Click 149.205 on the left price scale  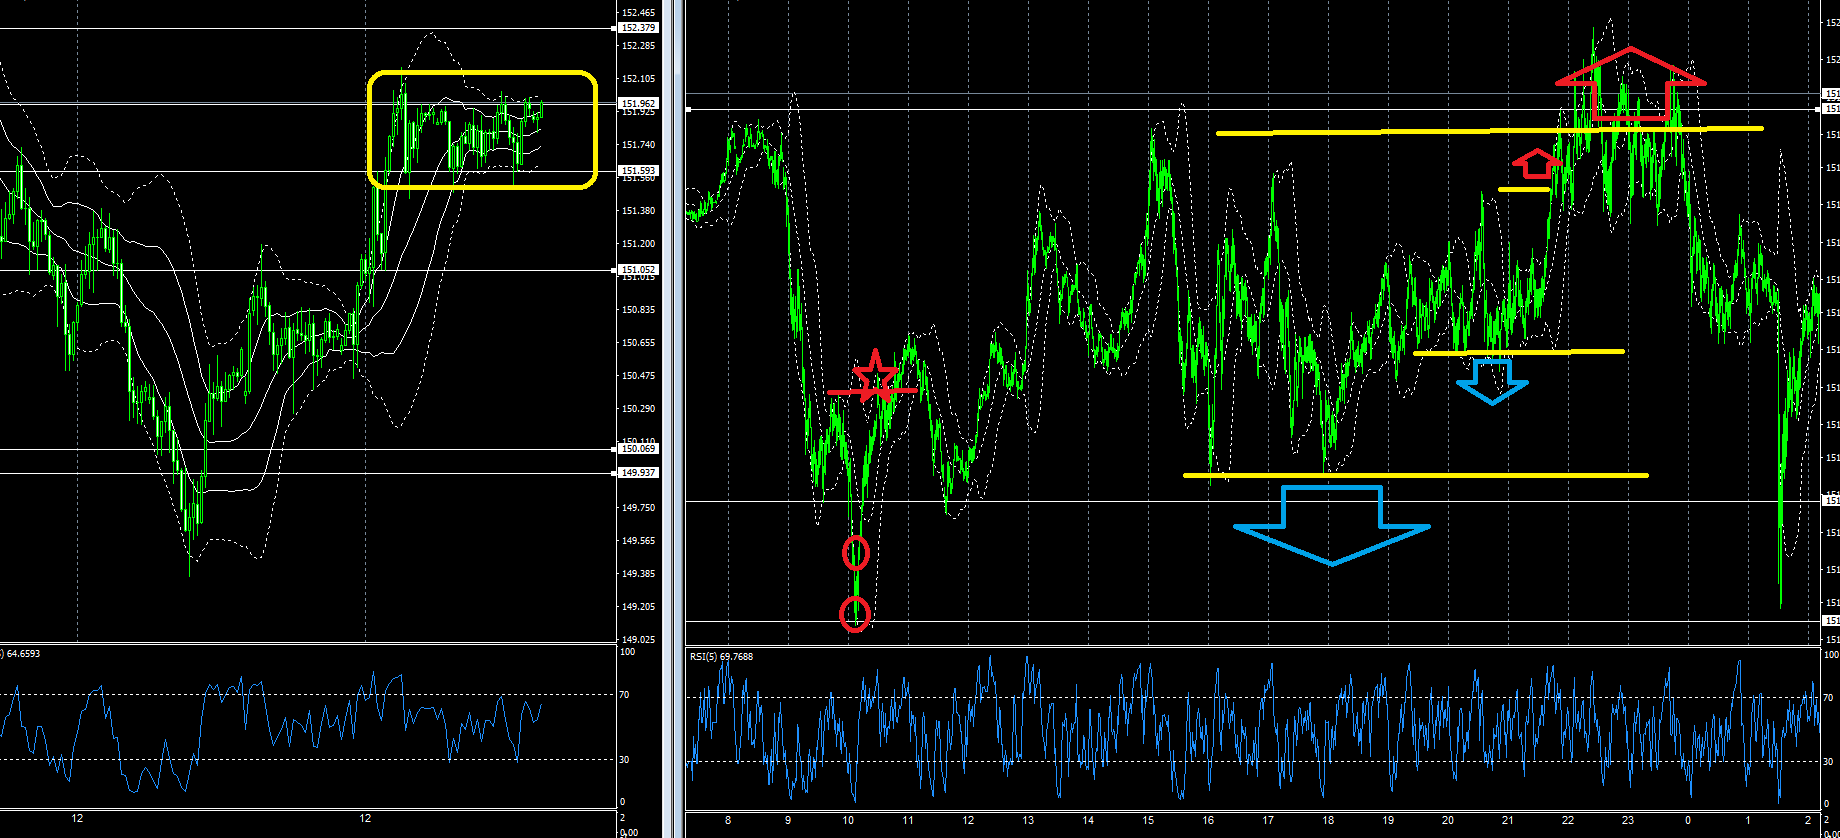point(639,607)
